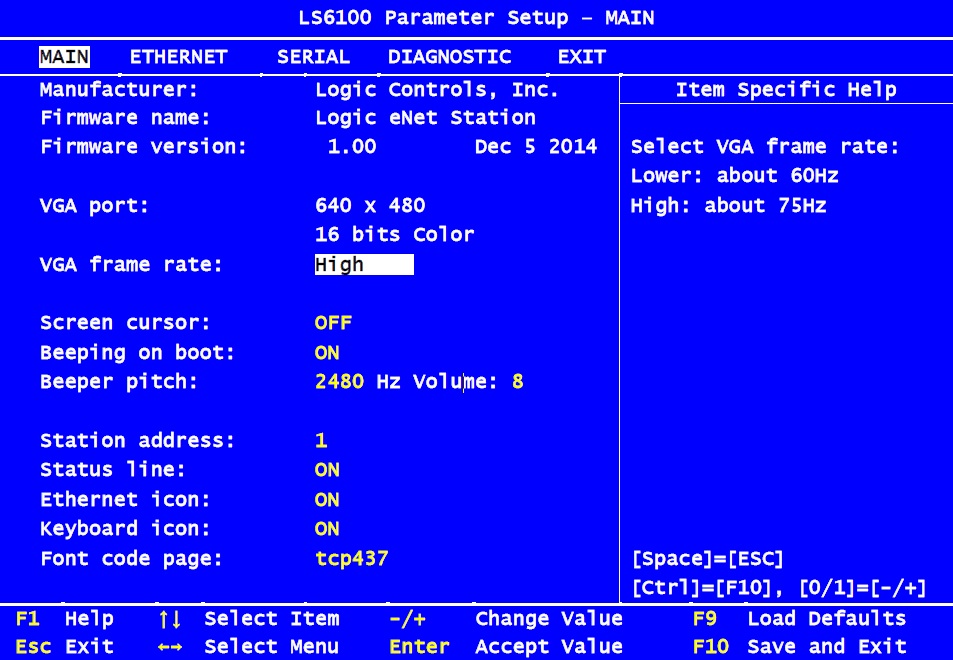Toggle the Ethernet icon ON value
The width and height of the screenshot is (953, 660).
coord(327,500)
